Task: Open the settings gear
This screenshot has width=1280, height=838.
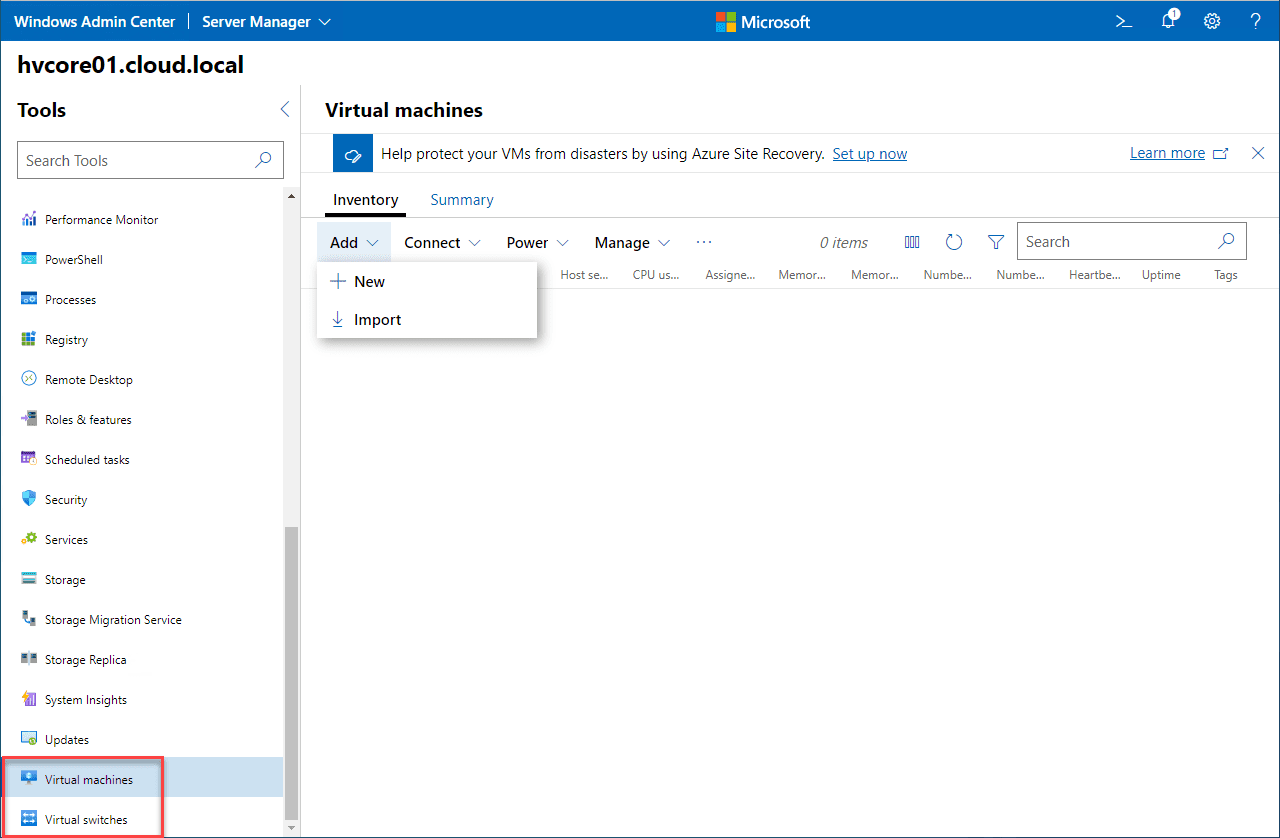Action: click(1212, 21)
